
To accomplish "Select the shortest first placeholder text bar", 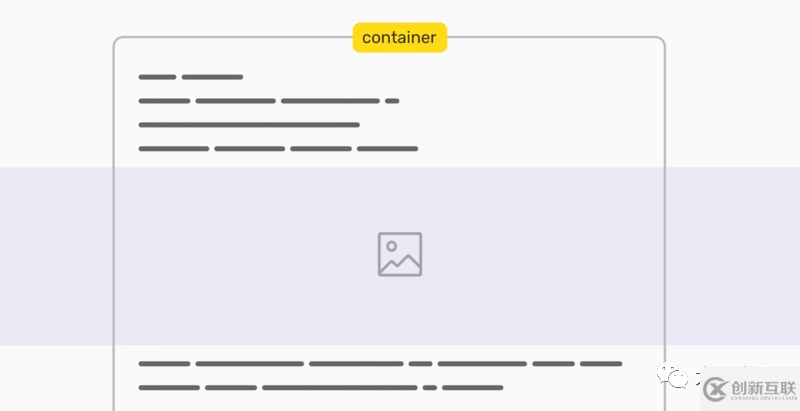I will (157, 77).
